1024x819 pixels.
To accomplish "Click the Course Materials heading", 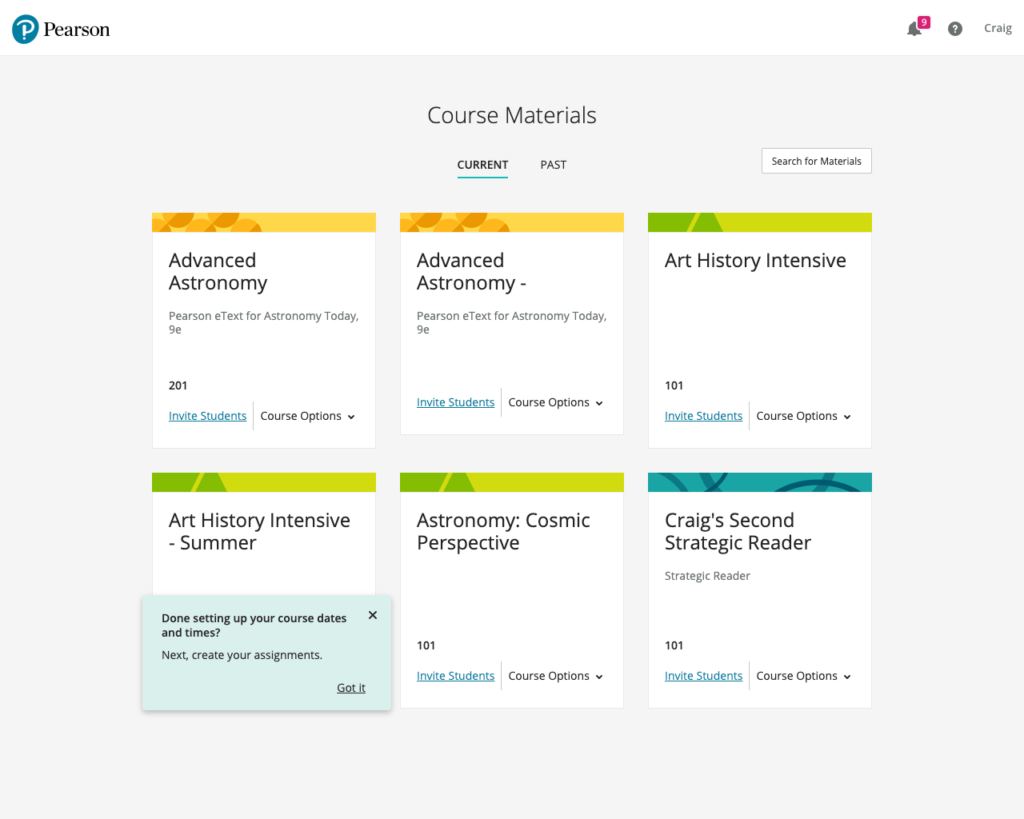I will pyautogui.click(x=512, y=115).
